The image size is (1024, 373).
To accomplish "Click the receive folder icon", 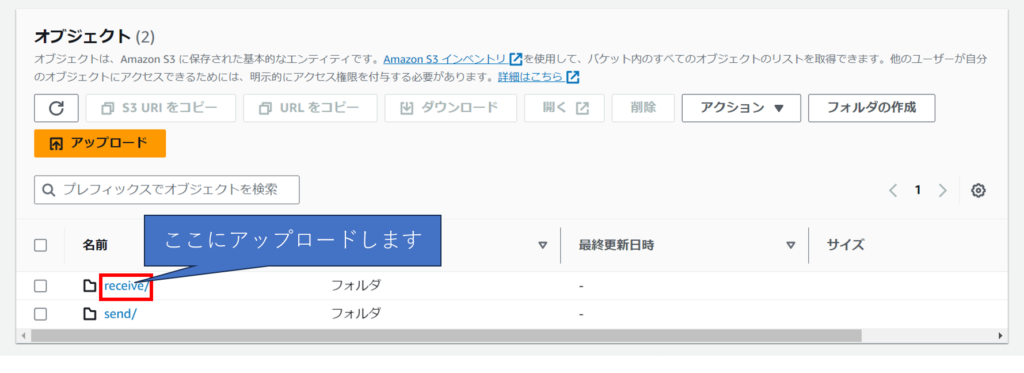I will click(89, 286).
